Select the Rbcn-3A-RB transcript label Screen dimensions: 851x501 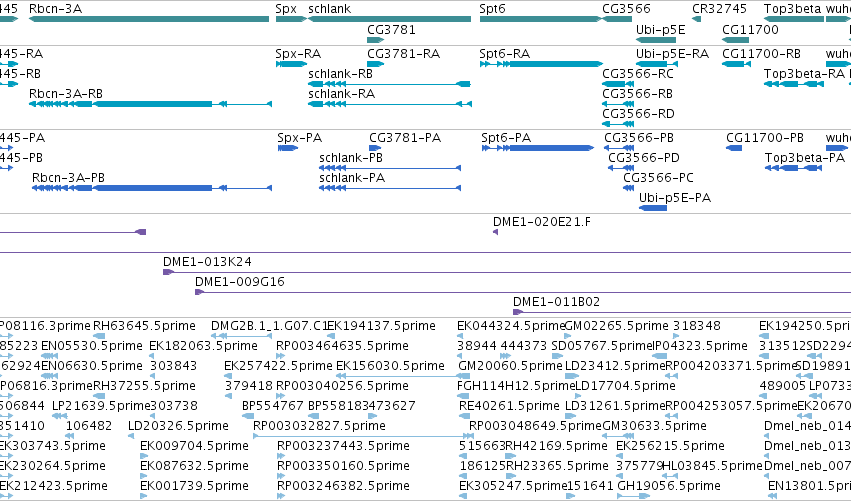click(x=66, y=94)
